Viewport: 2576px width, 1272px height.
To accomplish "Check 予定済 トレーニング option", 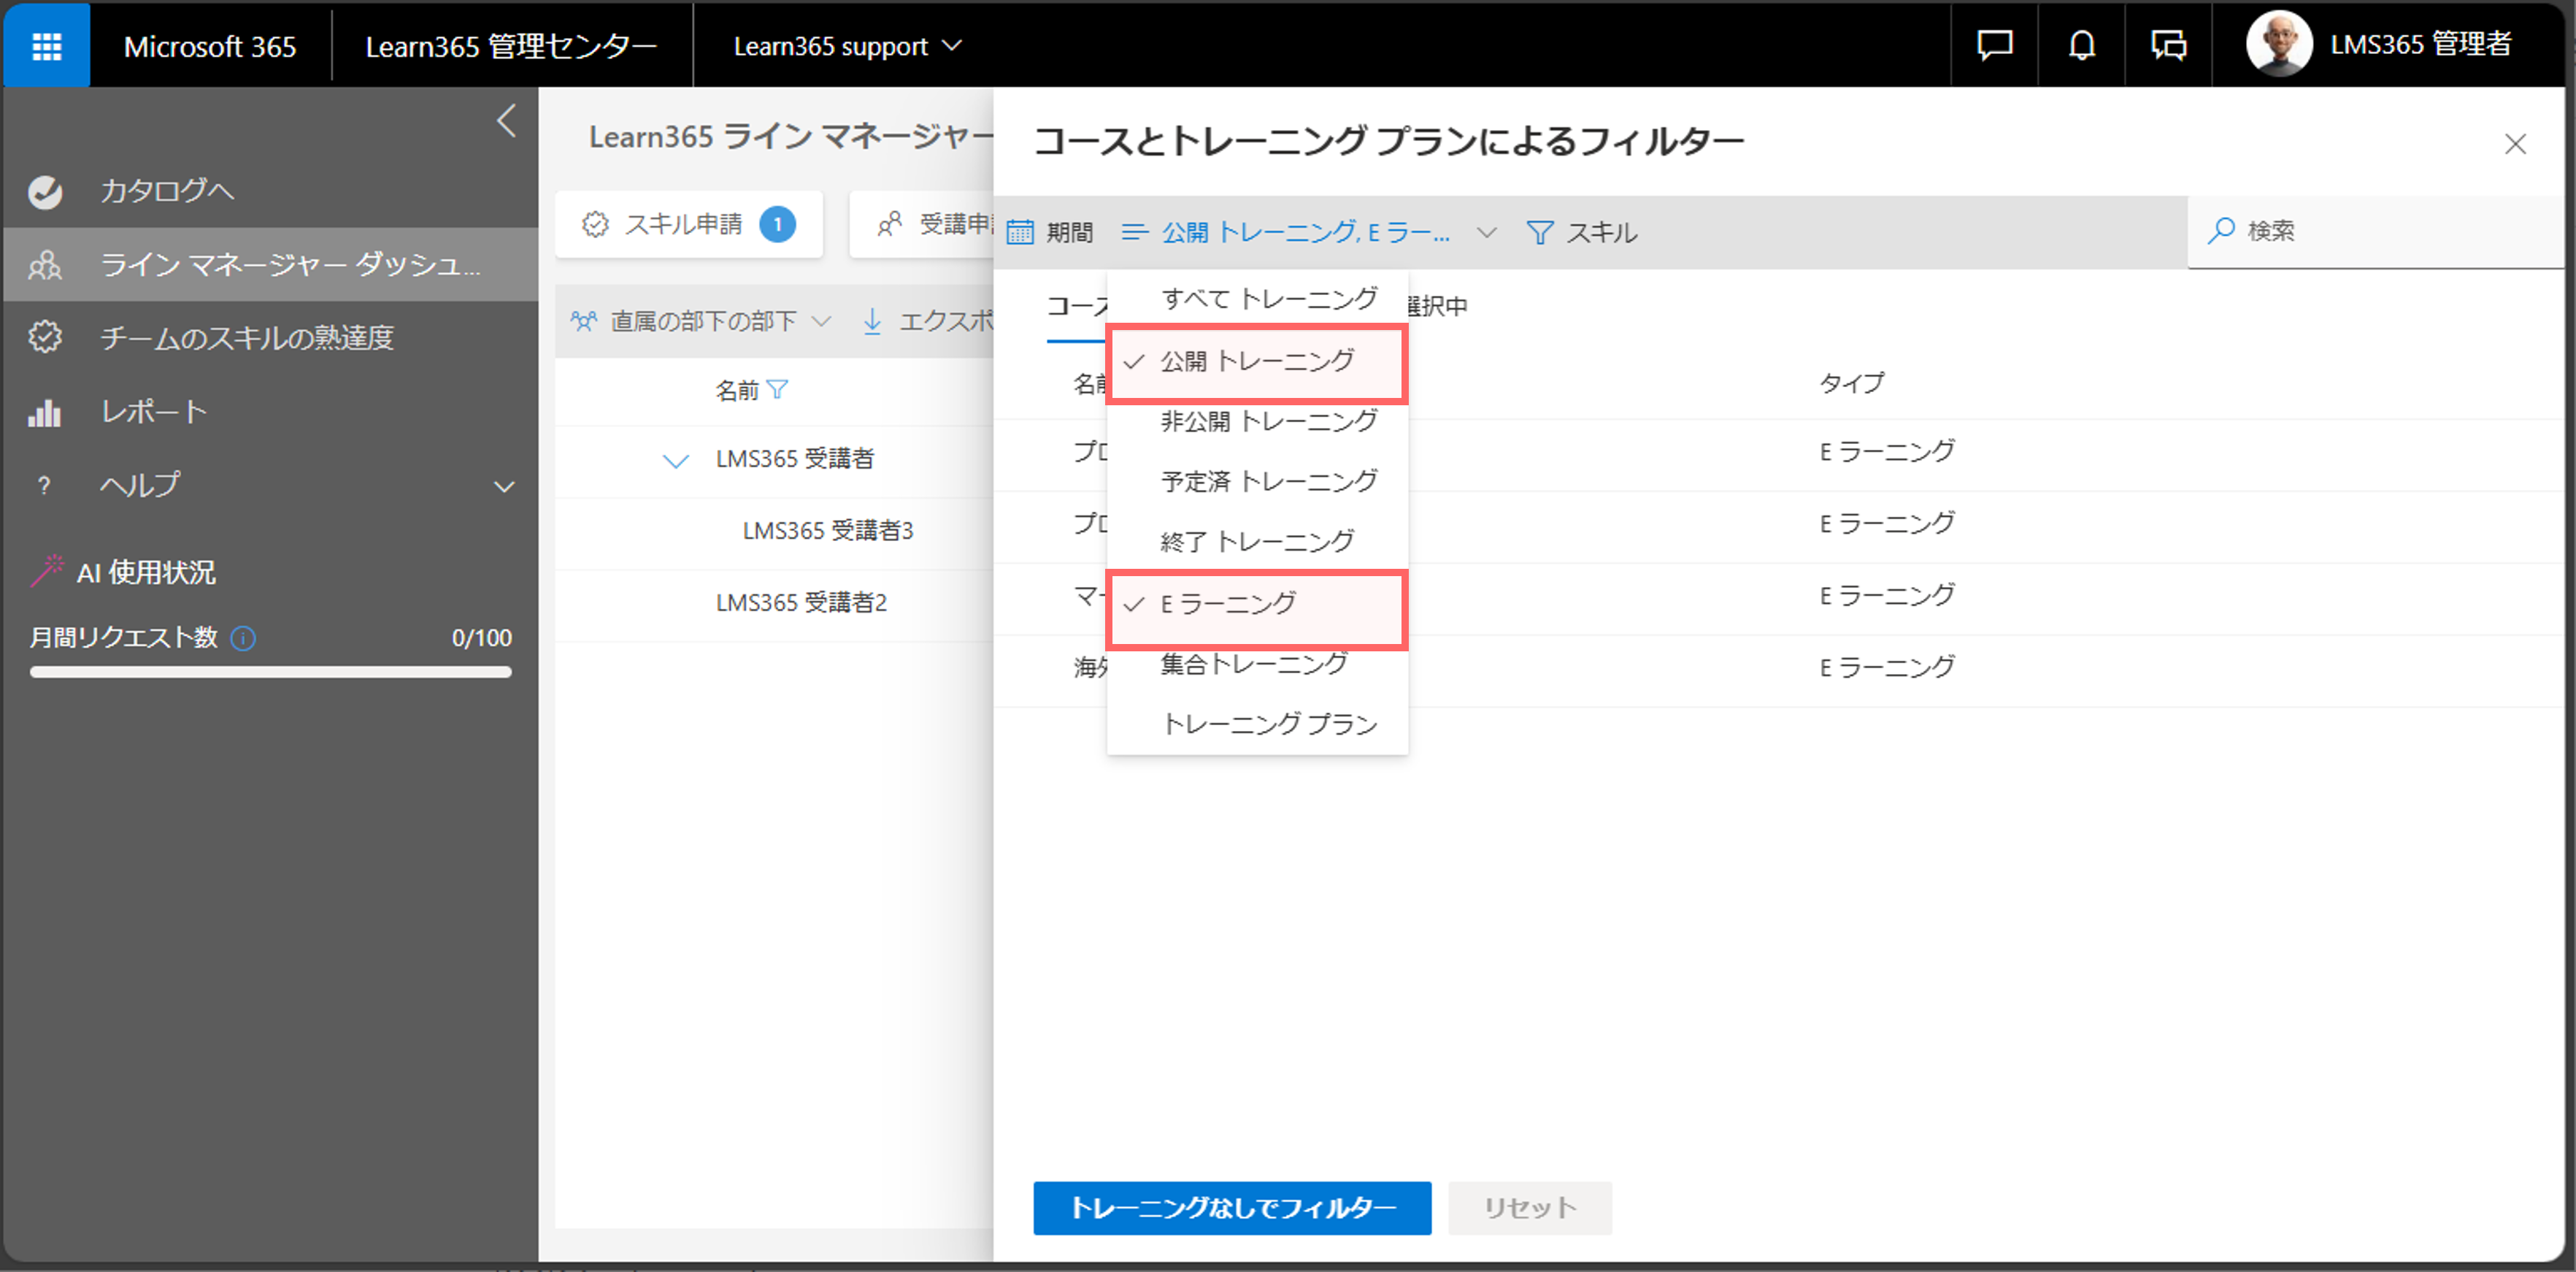I will 1257,481.
